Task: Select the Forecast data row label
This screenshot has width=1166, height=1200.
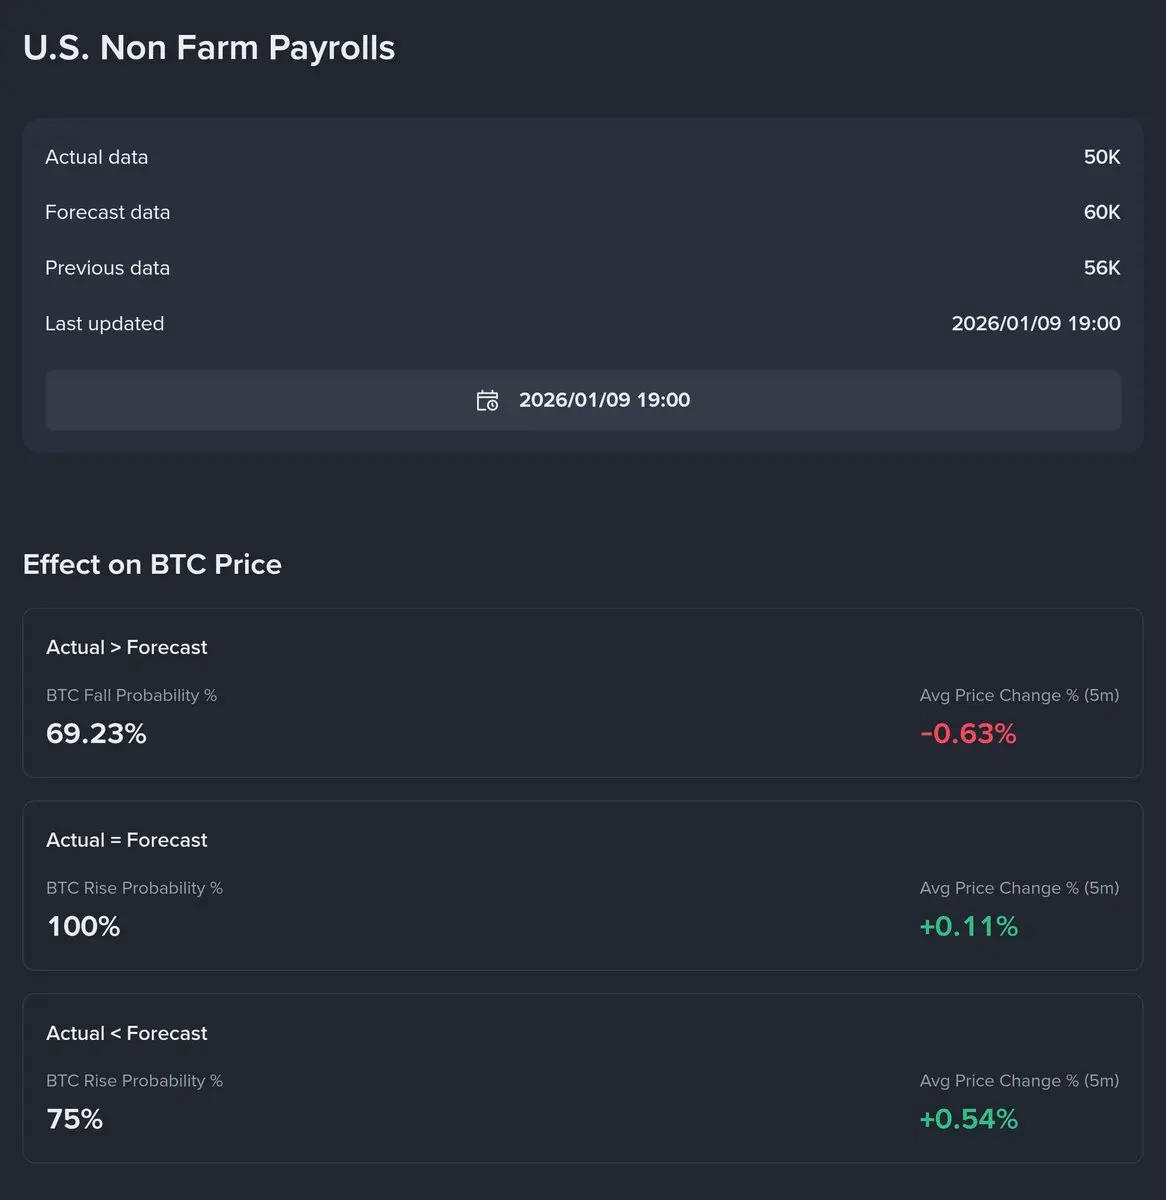Action: click(x=107, y=212)
